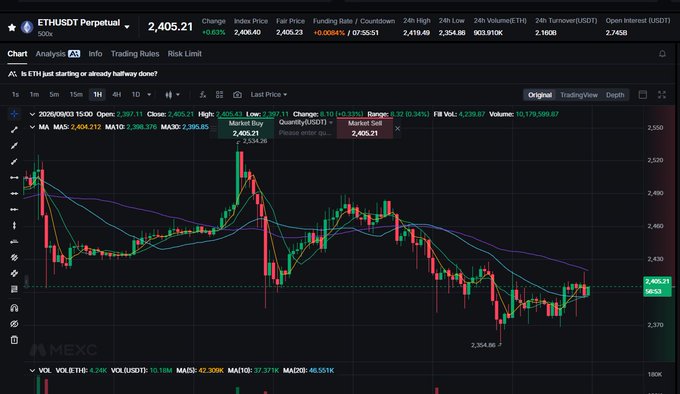The image size is (680, 394).
Task: Select the 5m timeframe
Action: click(54, 94)
